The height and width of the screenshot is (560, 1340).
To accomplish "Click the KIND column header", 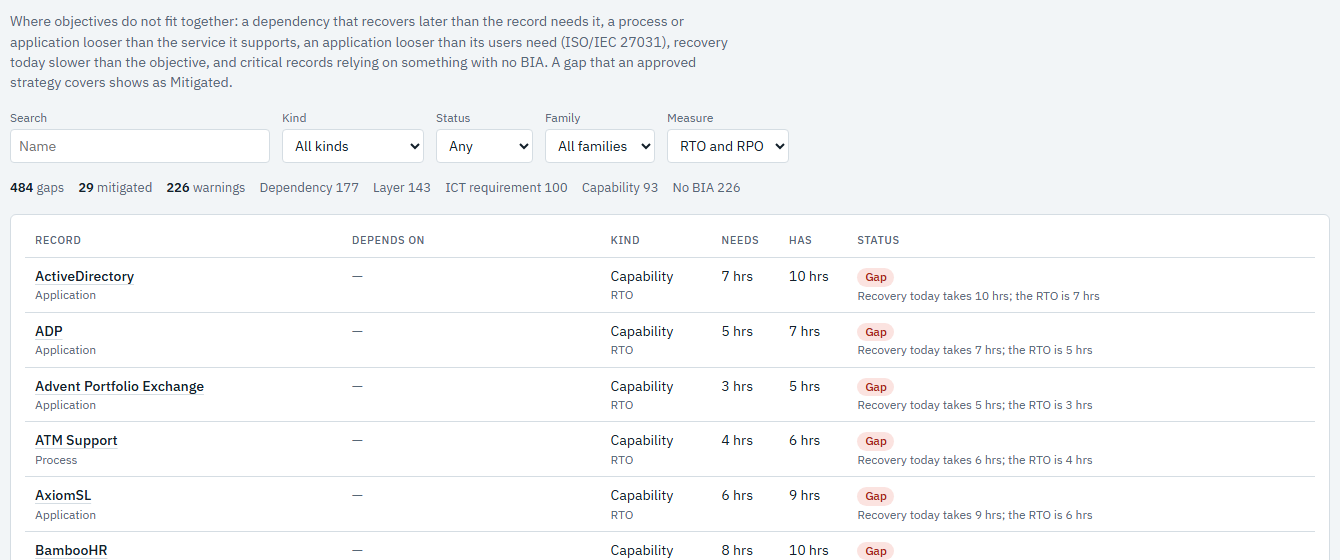I will (625, 240).
